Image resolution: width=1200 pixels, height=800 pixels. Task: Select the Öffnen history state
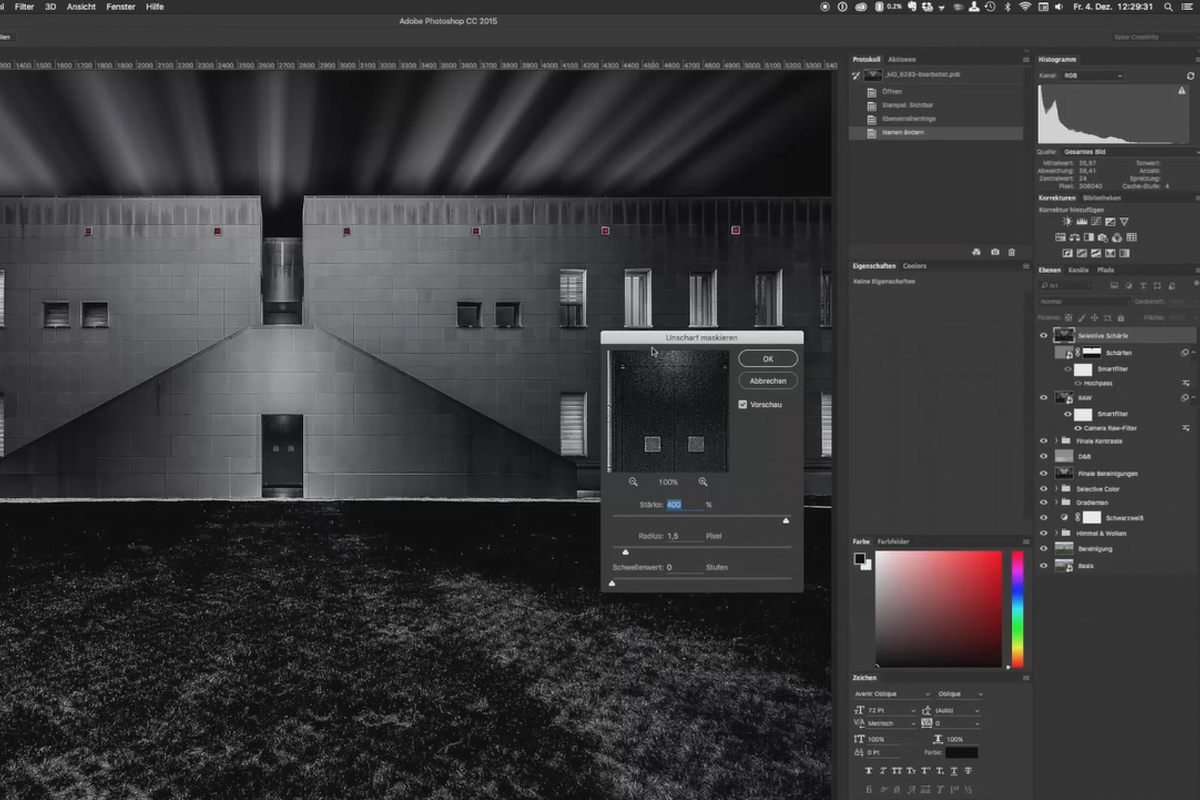point(936,91)
